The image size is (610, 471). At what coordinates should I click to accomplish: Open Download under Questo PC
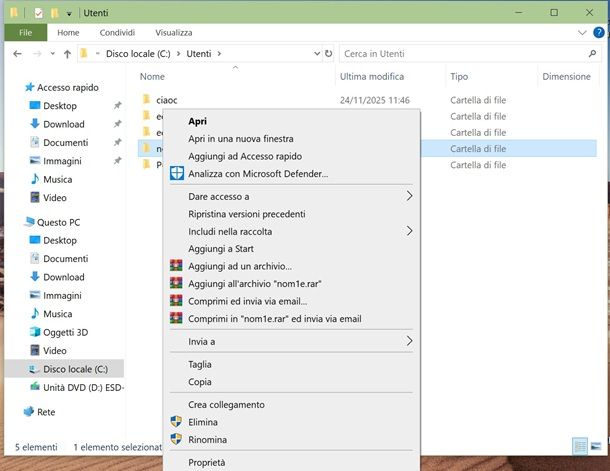pos(63,277)
